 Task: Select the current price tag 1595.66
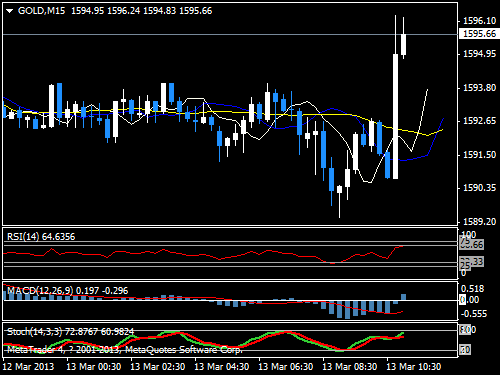point(479,34)
